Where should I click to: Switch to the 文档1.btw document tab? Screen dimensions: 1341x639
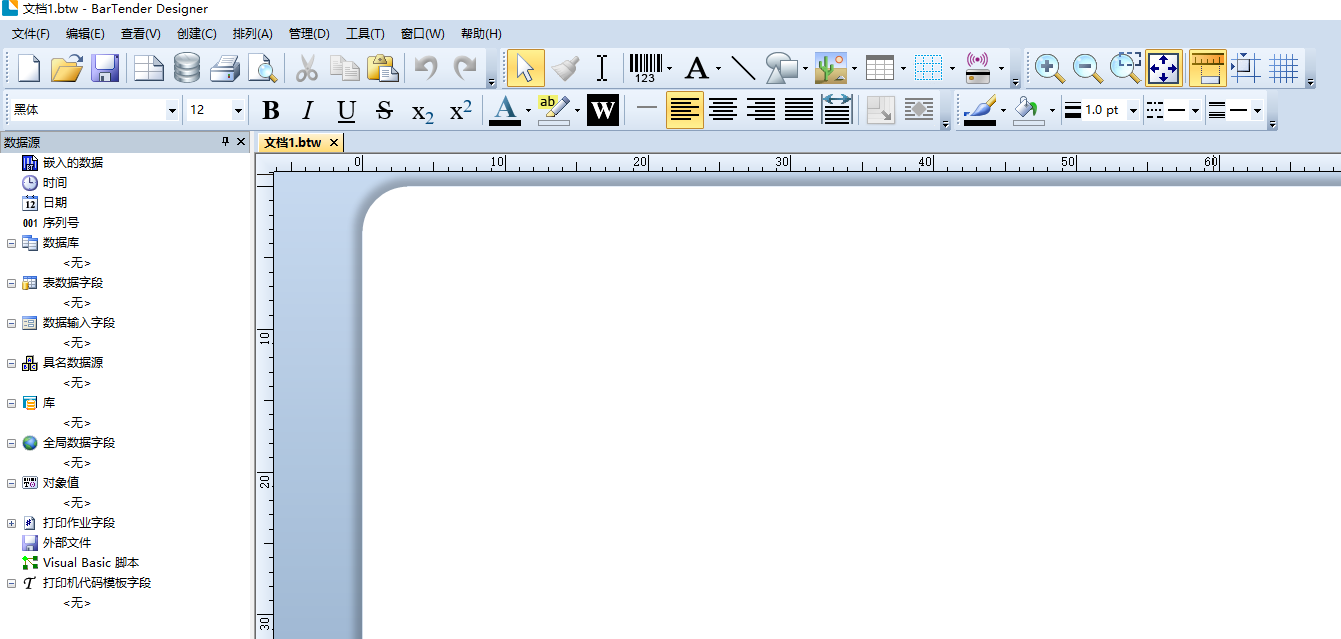[292, 143]
